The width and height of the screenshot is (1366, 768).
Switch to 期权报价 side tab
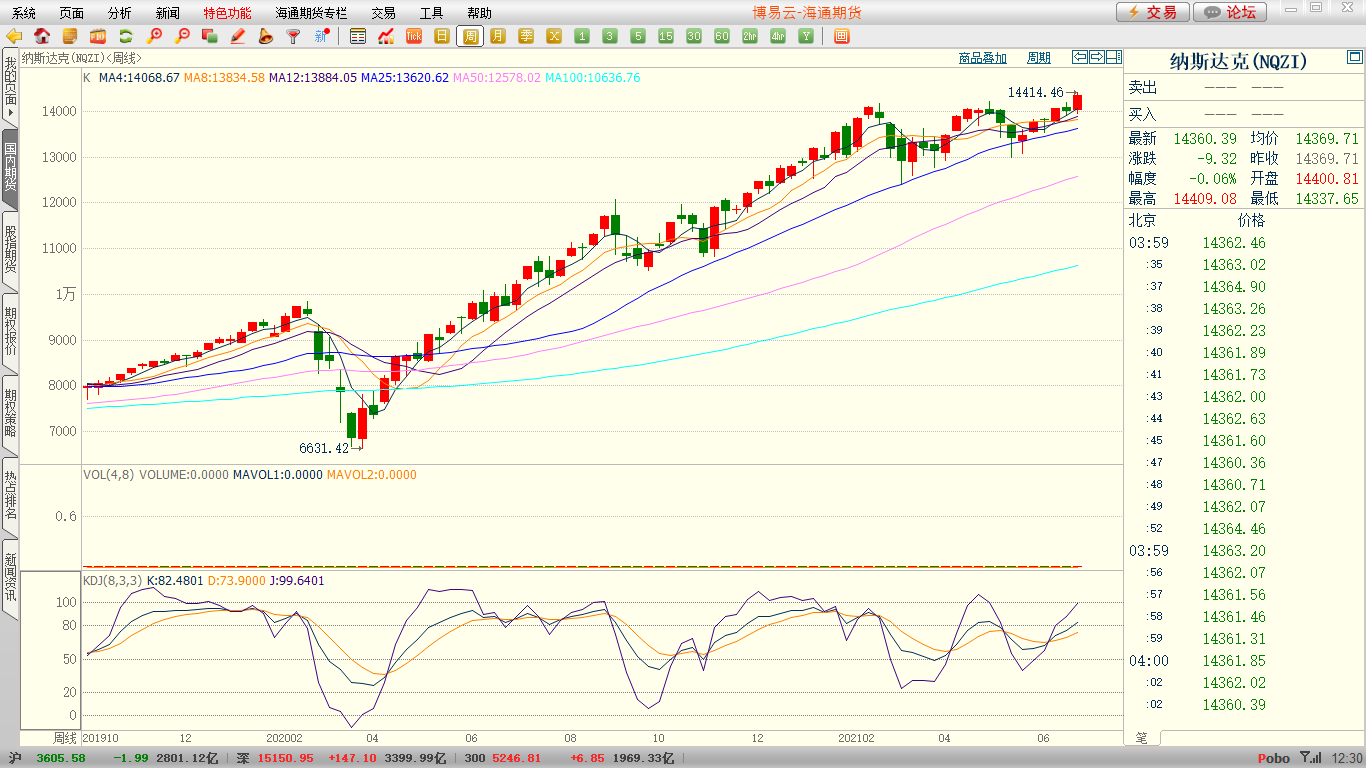[x=10, y=332]
